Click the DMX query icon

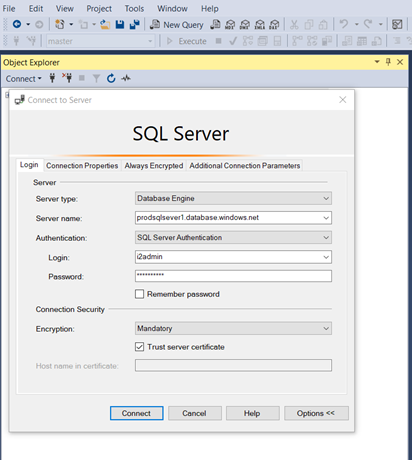(x=245, y=25)
